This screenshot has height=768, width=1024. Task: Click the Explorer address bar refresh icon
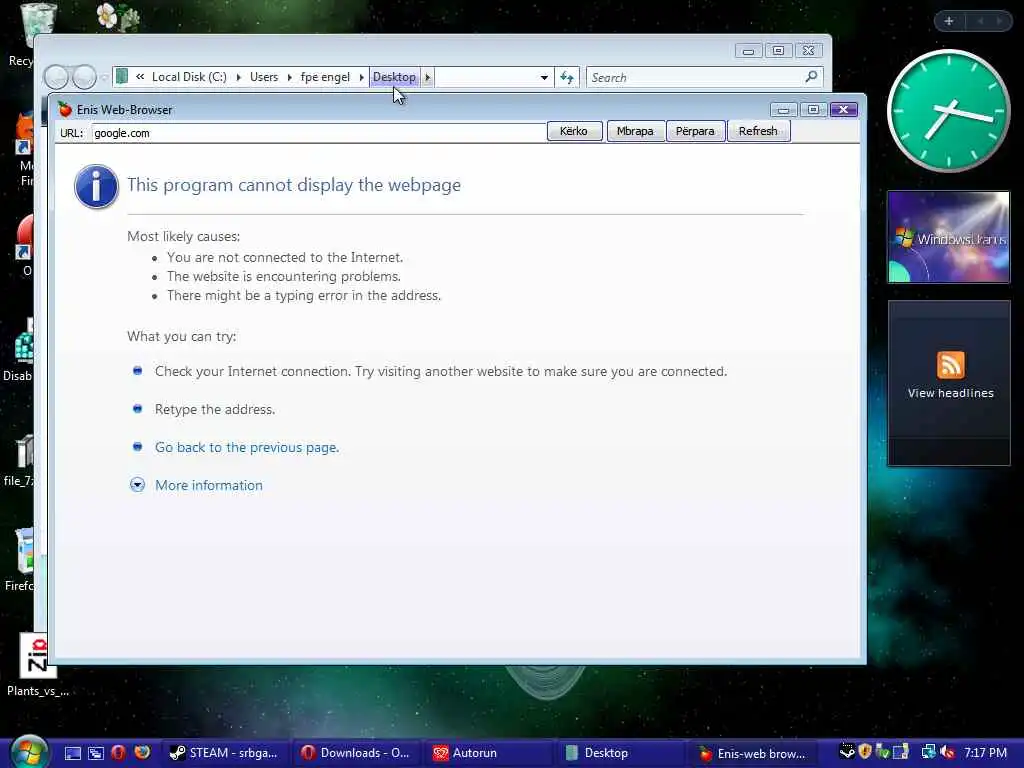coord(567,78)
